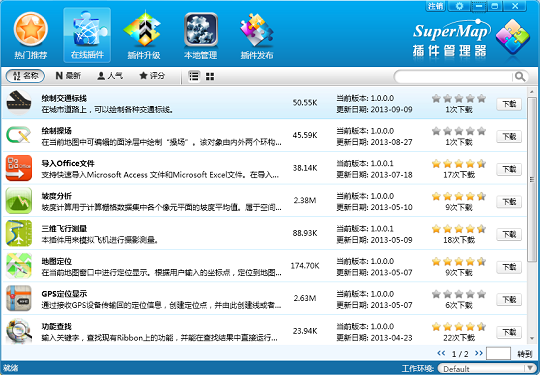Image resolution: width=540 pixels, height=375 pixels.
Task: Sort plugins by 名称
Action: pos(25,76)
